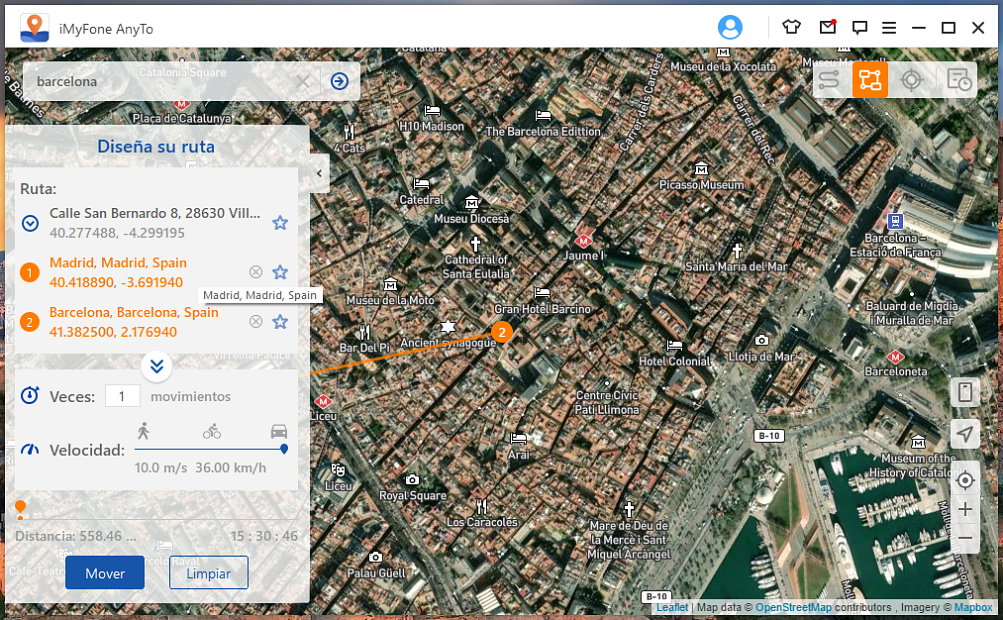
Task: Set speed to cycling icon
Action: [x=212, y=431]
